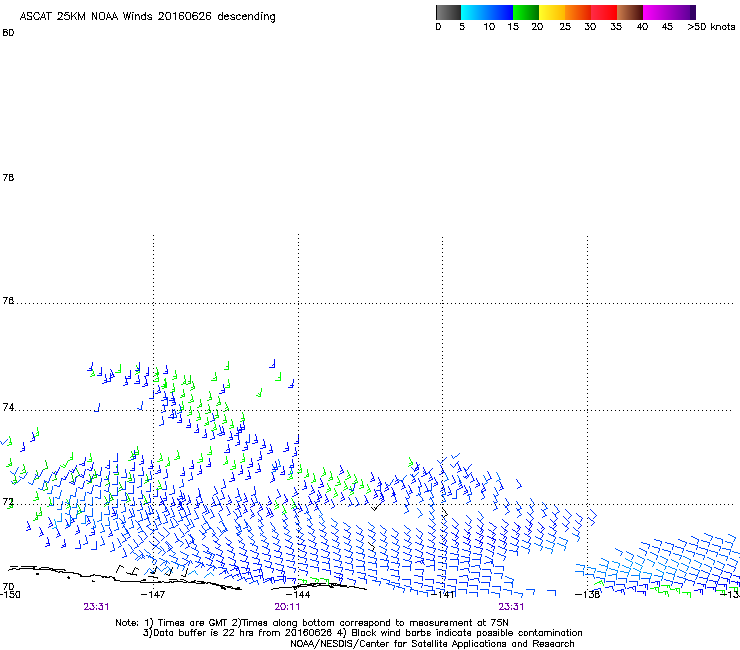Click the 76 latitude axis label
Screen dimensions: 740x650
coord(8,301)
